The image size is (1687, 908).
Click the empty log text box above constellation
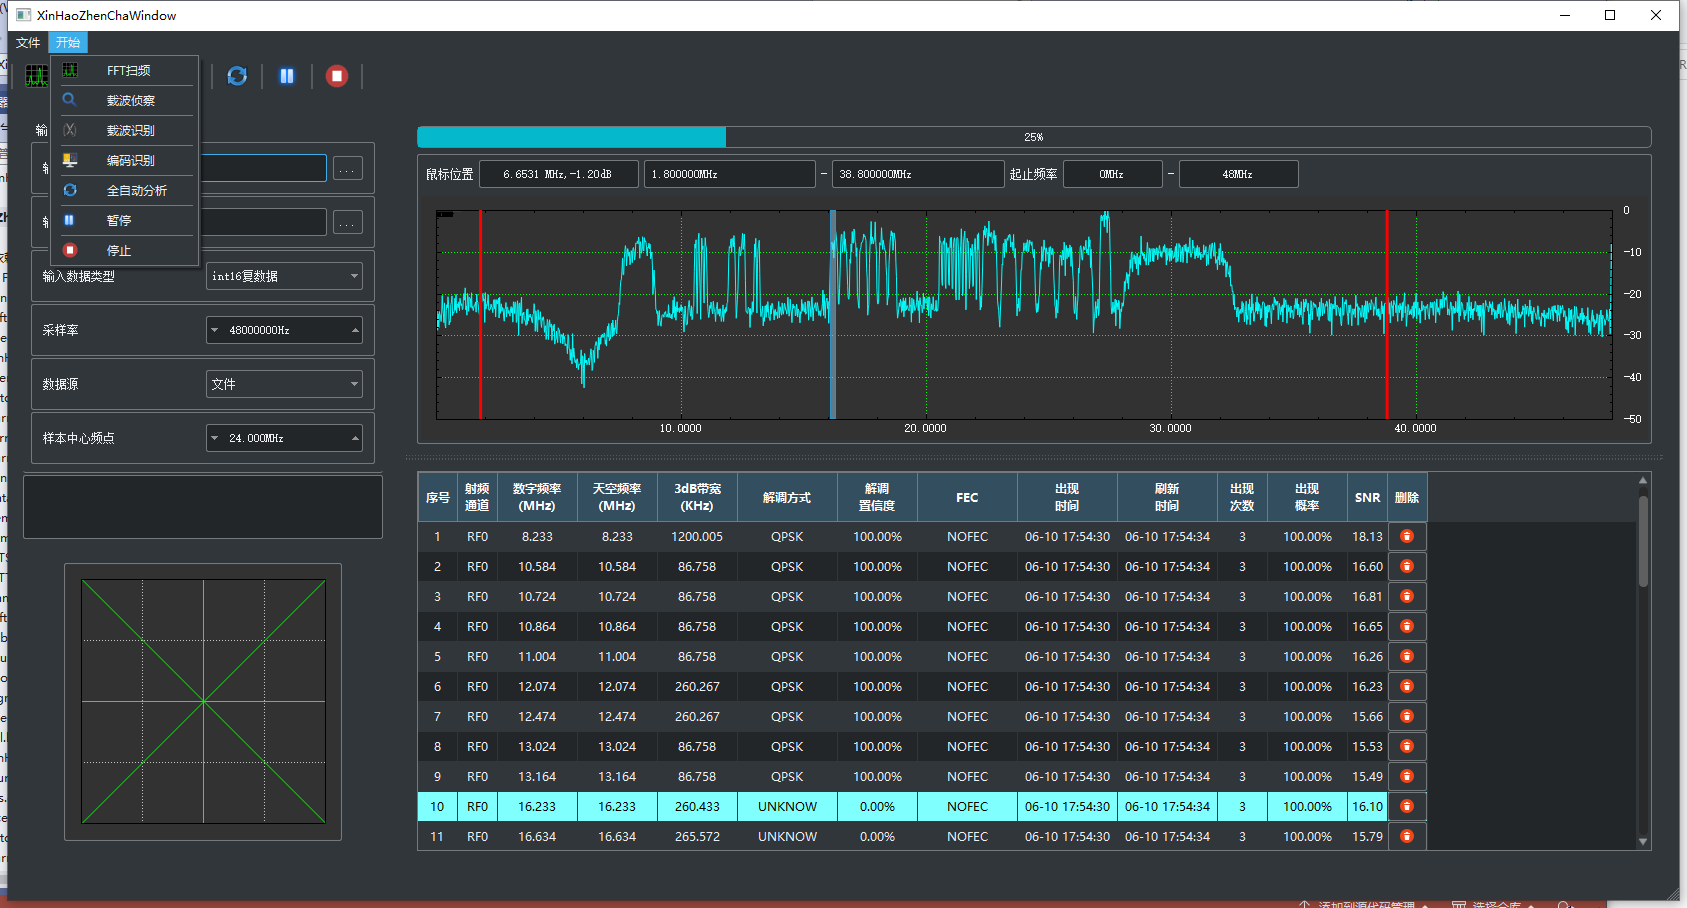[203, 507]
